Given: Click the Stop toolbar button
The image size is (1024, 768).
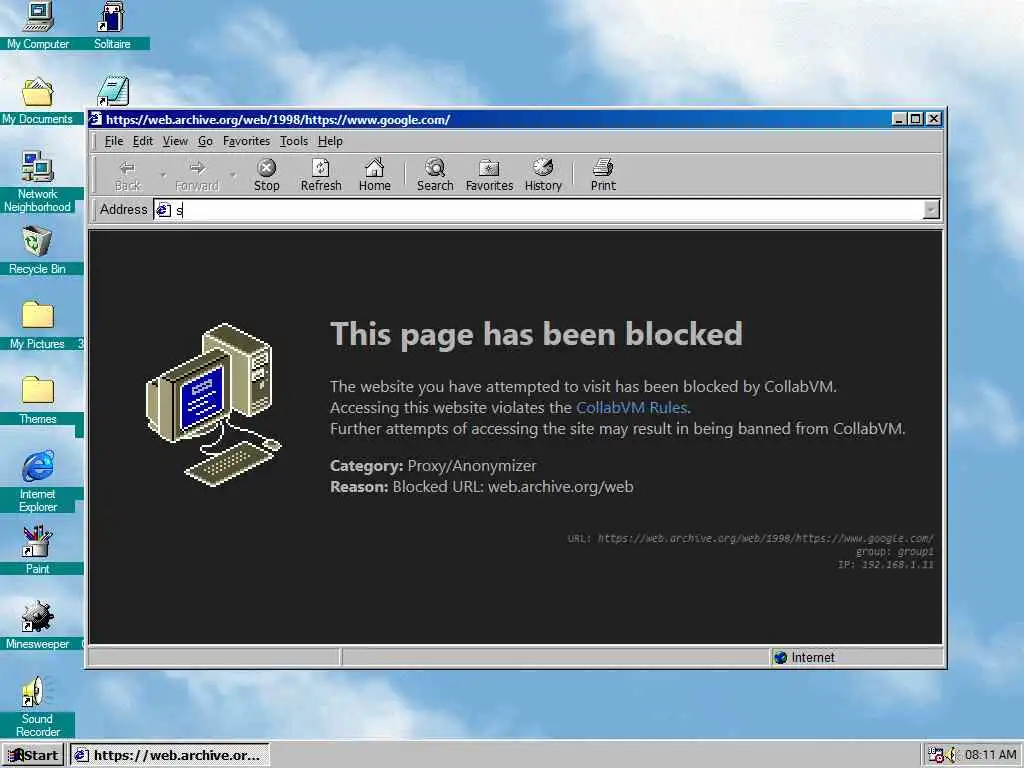Looking at the screenshot, I should 266,175.
